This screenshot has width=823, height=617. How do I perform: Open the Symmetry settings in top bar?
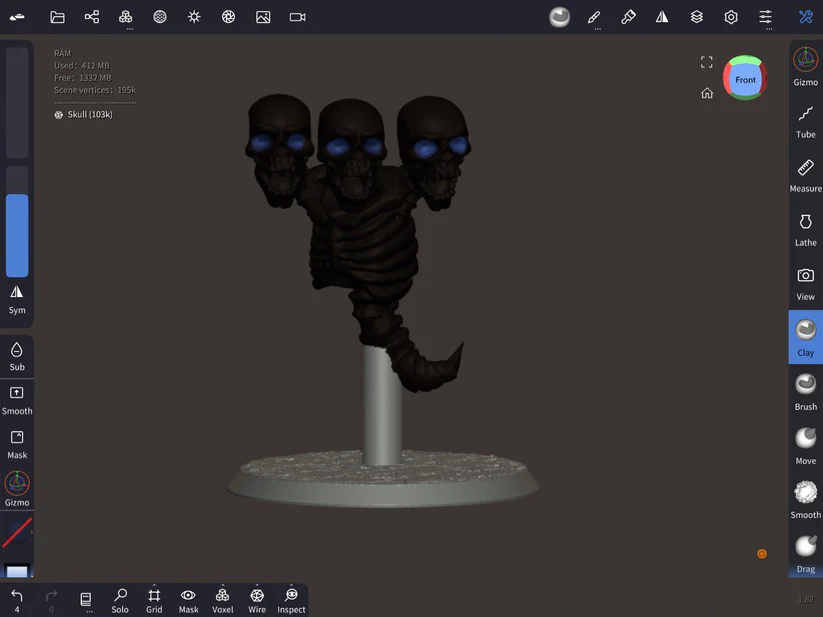pyautogui.click(x=662, y=17)
